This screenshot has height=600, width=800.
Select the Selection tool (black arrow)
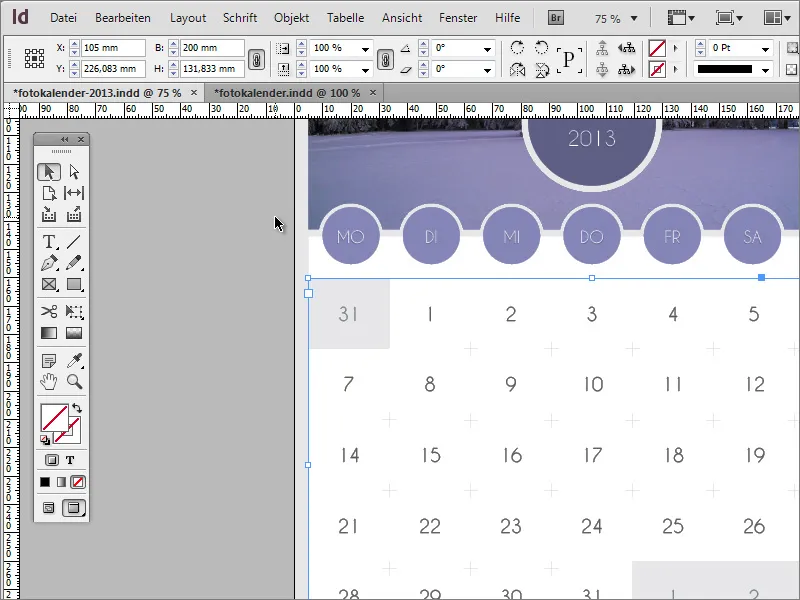(x=49, y=172)
